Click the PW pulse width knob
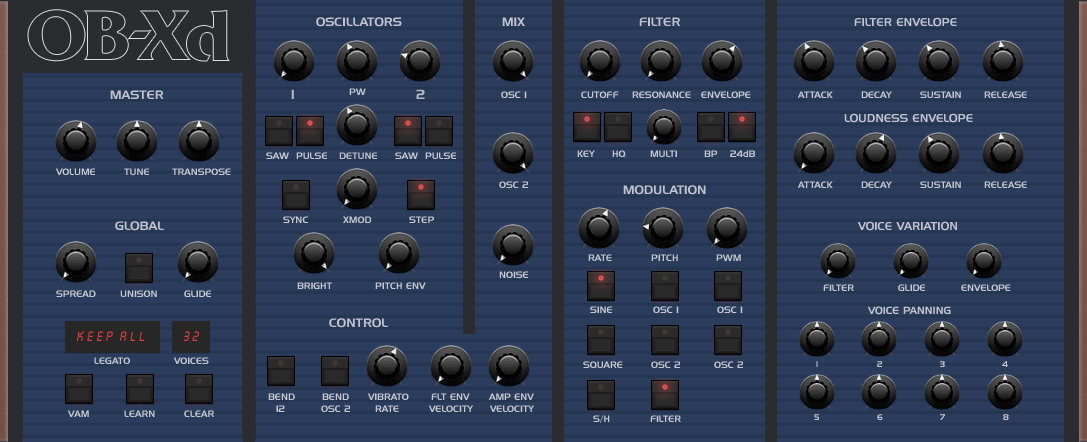The width and height of the screenshot is (1087, 442). click(357, 61)
